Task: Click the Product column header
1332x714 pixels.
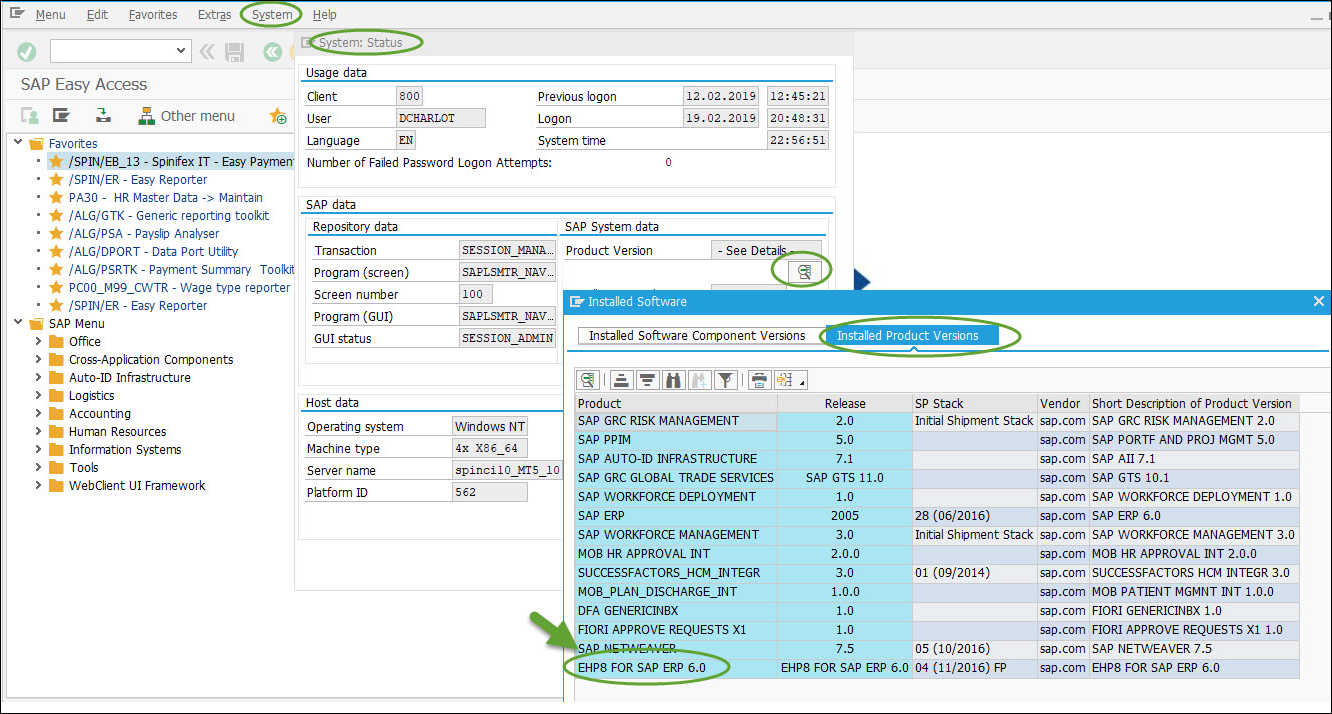Action: tap(676, 403)
